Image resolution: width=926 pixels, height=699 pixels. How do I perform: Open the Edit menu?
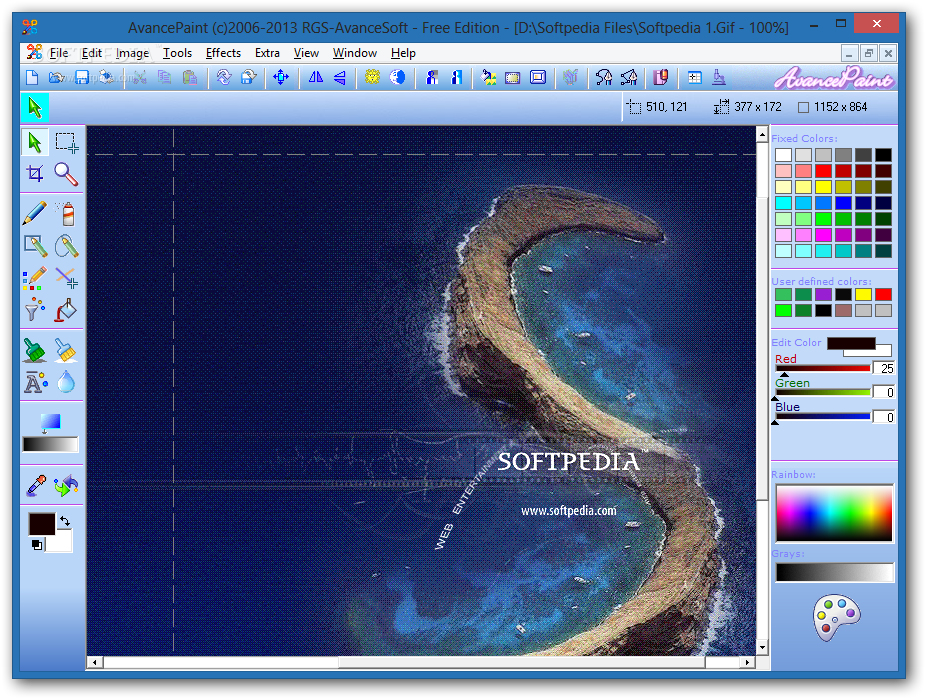pos(92,53)
